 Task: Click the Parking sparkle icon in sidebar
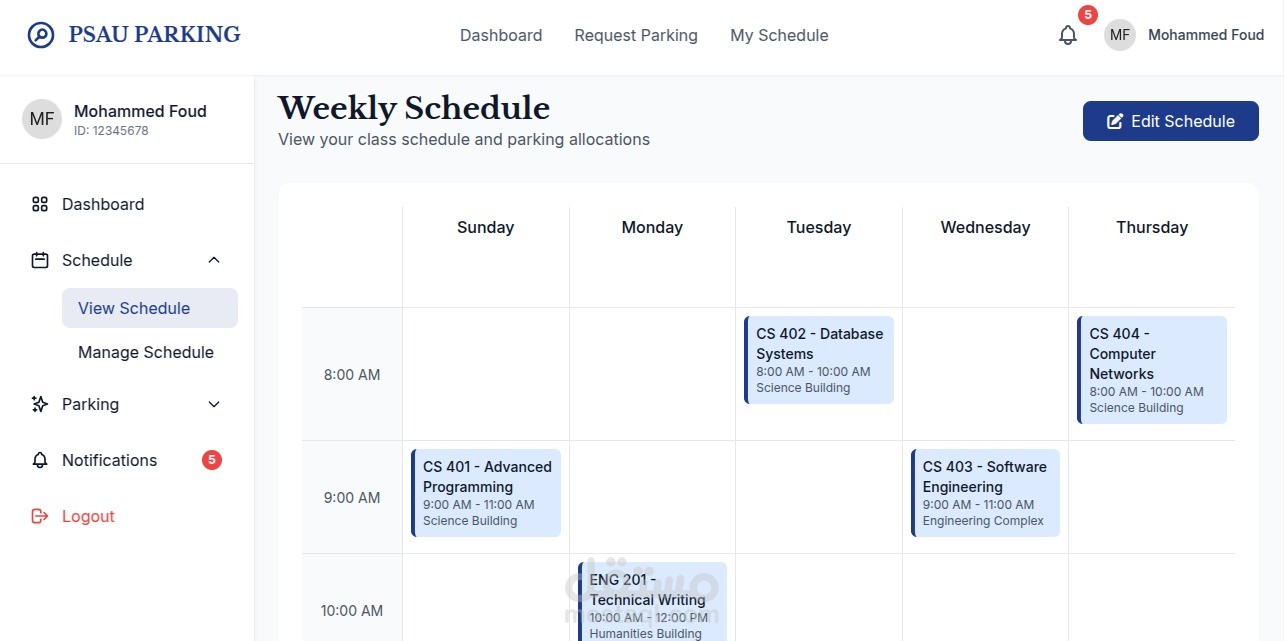pyautogui.click(x=40, y=404)
